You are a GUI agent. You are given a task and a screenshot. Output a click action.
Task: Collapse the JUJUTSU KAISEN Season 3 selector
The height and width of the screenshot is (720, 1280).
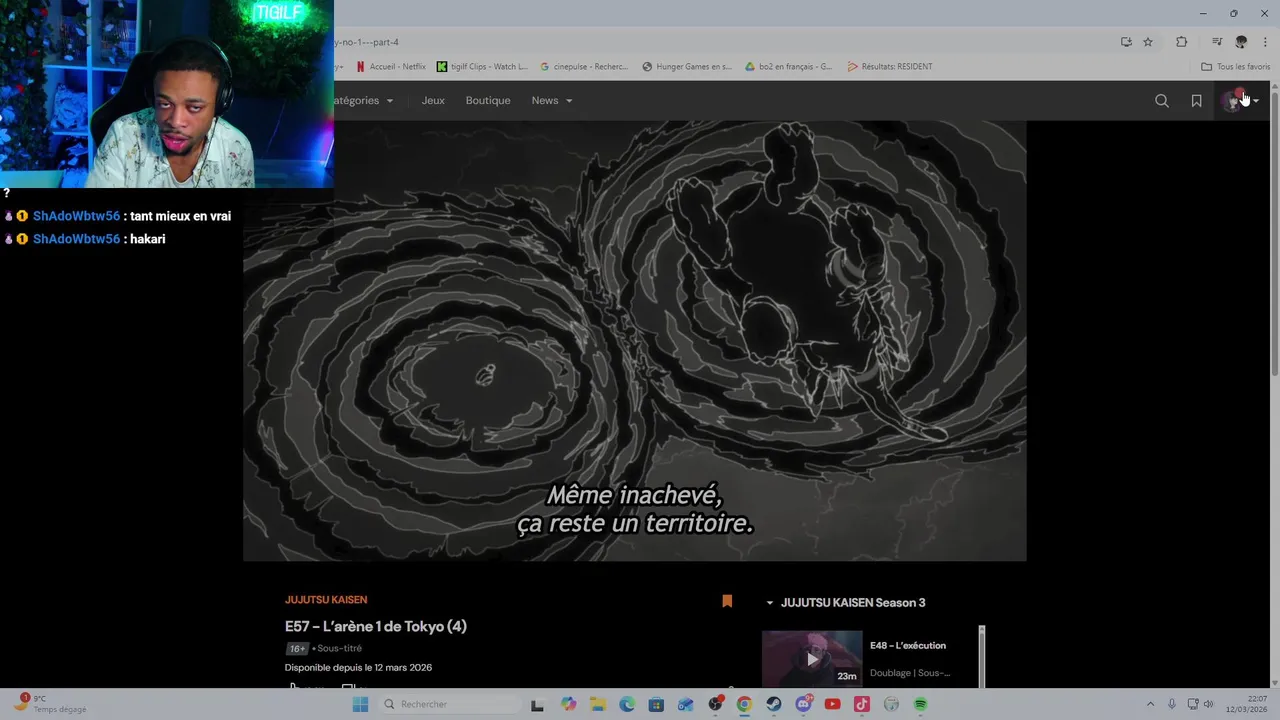click(x=846, y=603)
